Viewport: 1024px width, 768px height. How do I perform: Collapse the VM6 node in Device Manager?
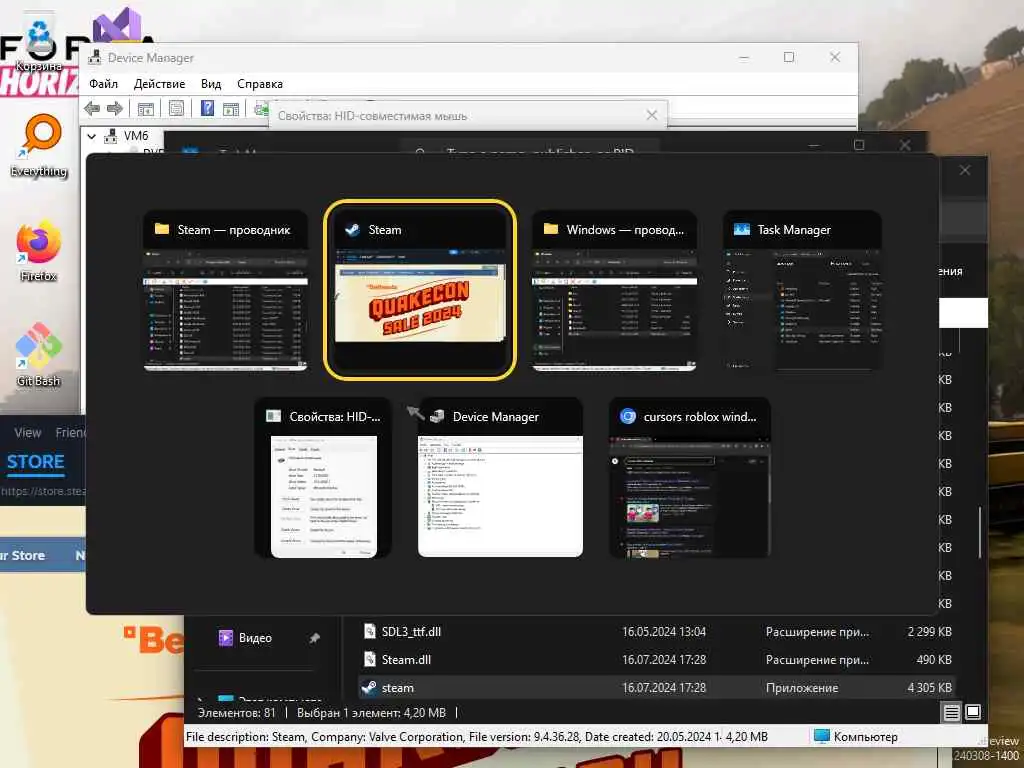pyautogui.click(x=92, y=136)
